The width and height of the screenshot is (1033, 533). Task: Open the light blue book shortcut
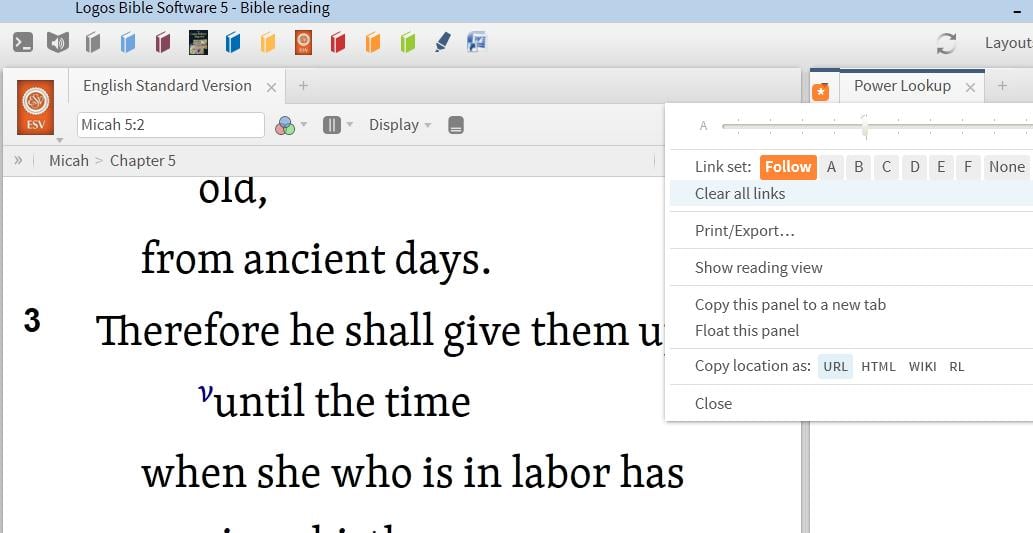click(x=128, y=43)
